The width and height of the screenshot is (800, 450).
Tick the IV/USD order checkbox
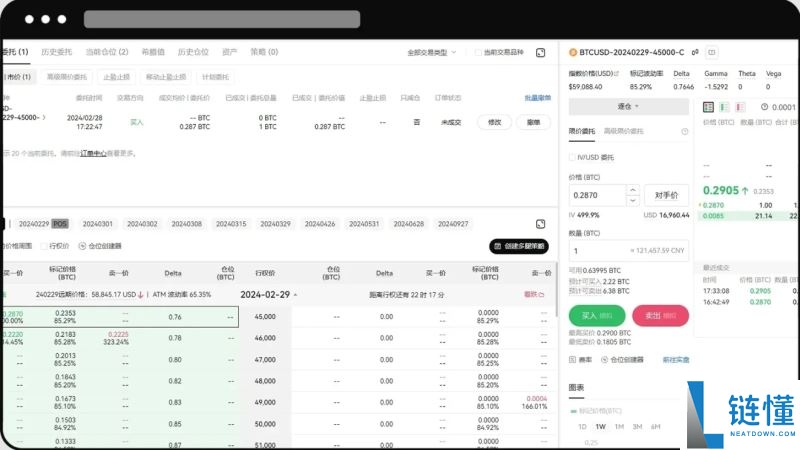pos(572,158)
